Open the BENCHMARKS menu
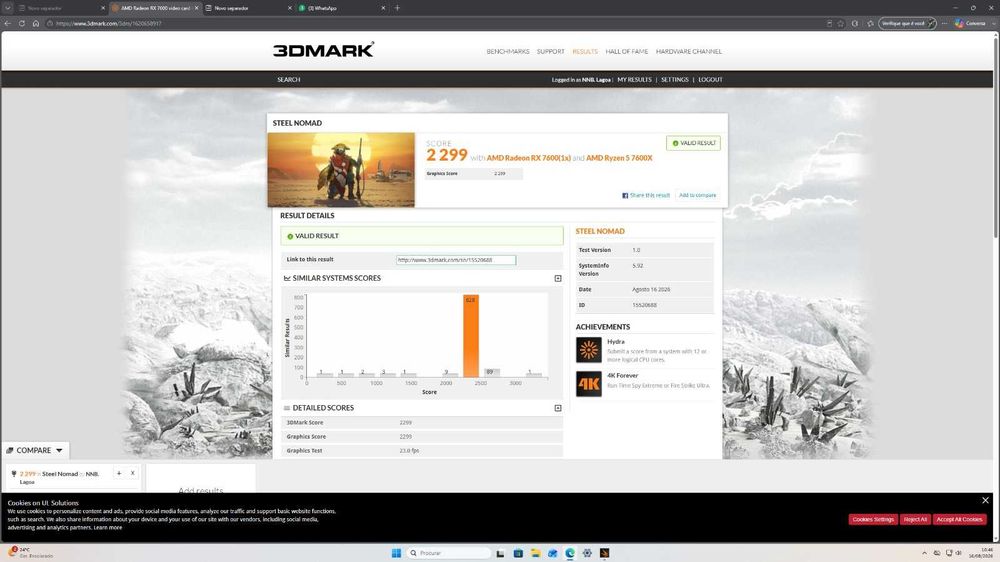Viewport: 1000px width, 562px height. tap(508, 52)
